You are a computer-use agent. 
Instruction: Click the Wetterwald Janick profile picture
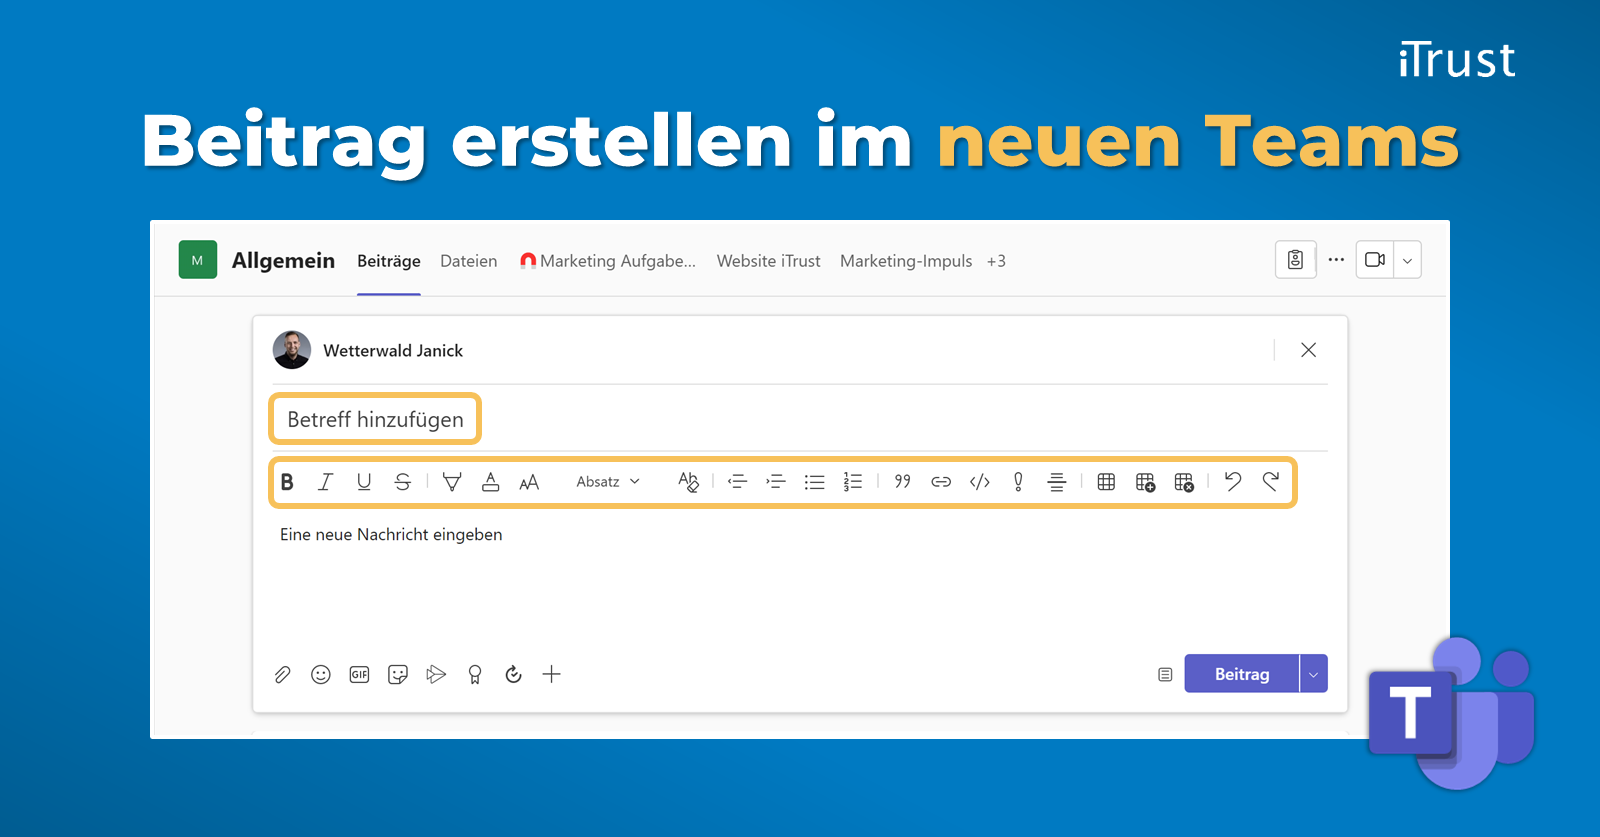292,350
